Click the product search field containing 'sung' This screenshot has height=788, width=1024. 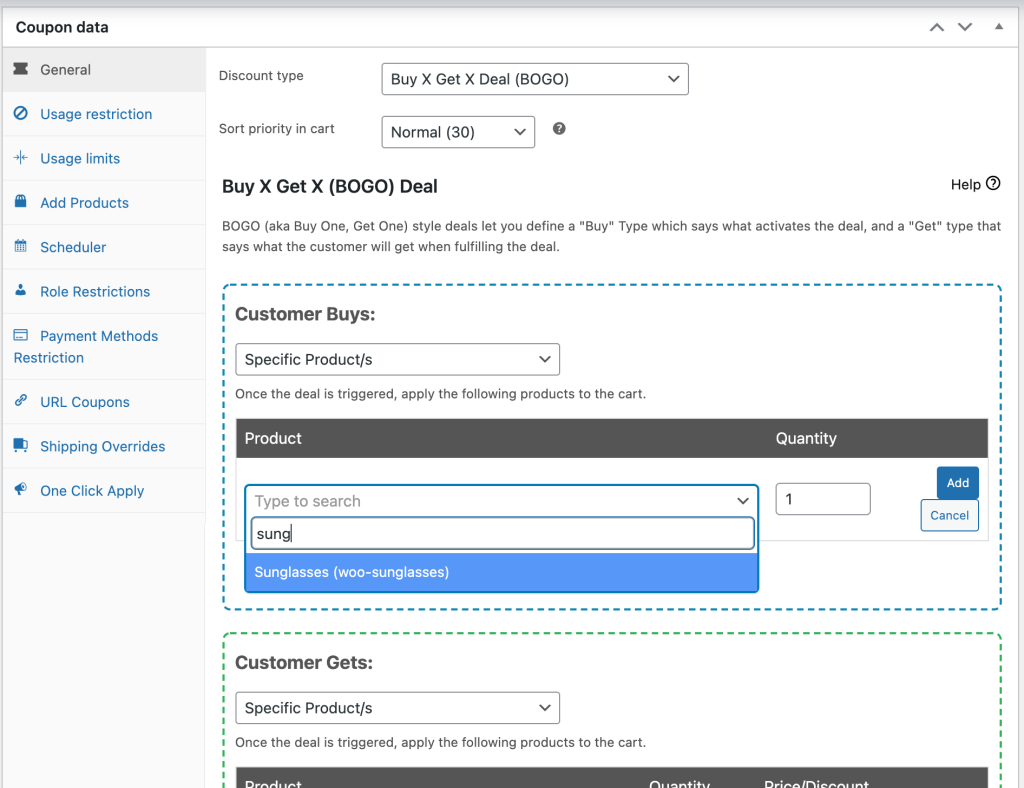click(502, 533)
